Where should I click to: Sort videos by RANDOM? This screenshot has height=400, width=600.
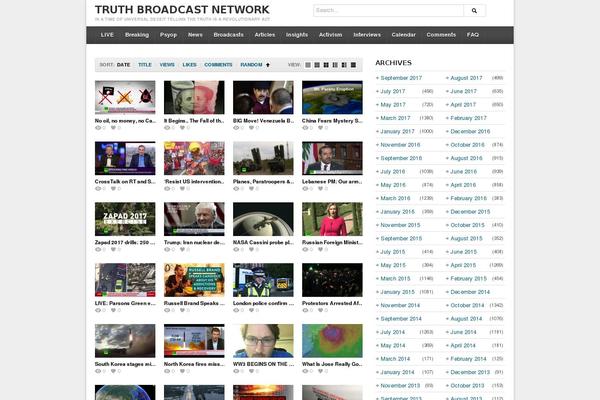[251, 65]
